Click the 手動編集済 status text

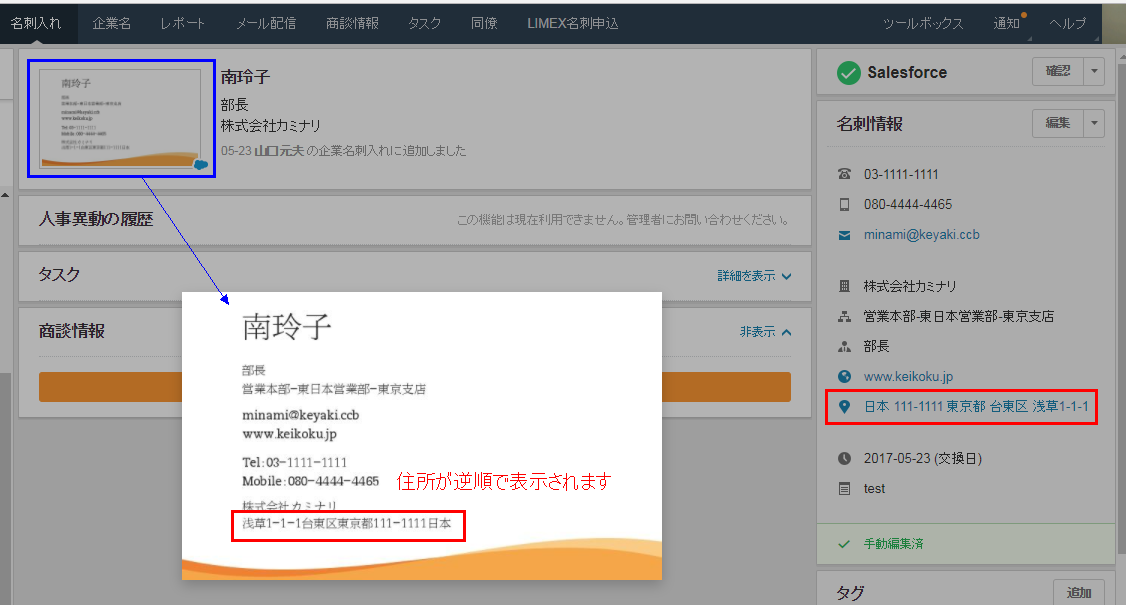pyautogui.click(x=893, y=544)
